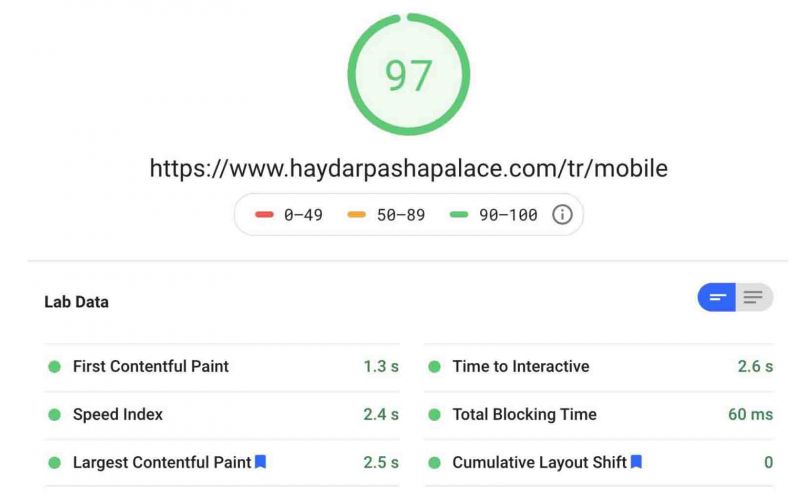Switch Lab Data to compact view toggle

click(x=717, y=297)
